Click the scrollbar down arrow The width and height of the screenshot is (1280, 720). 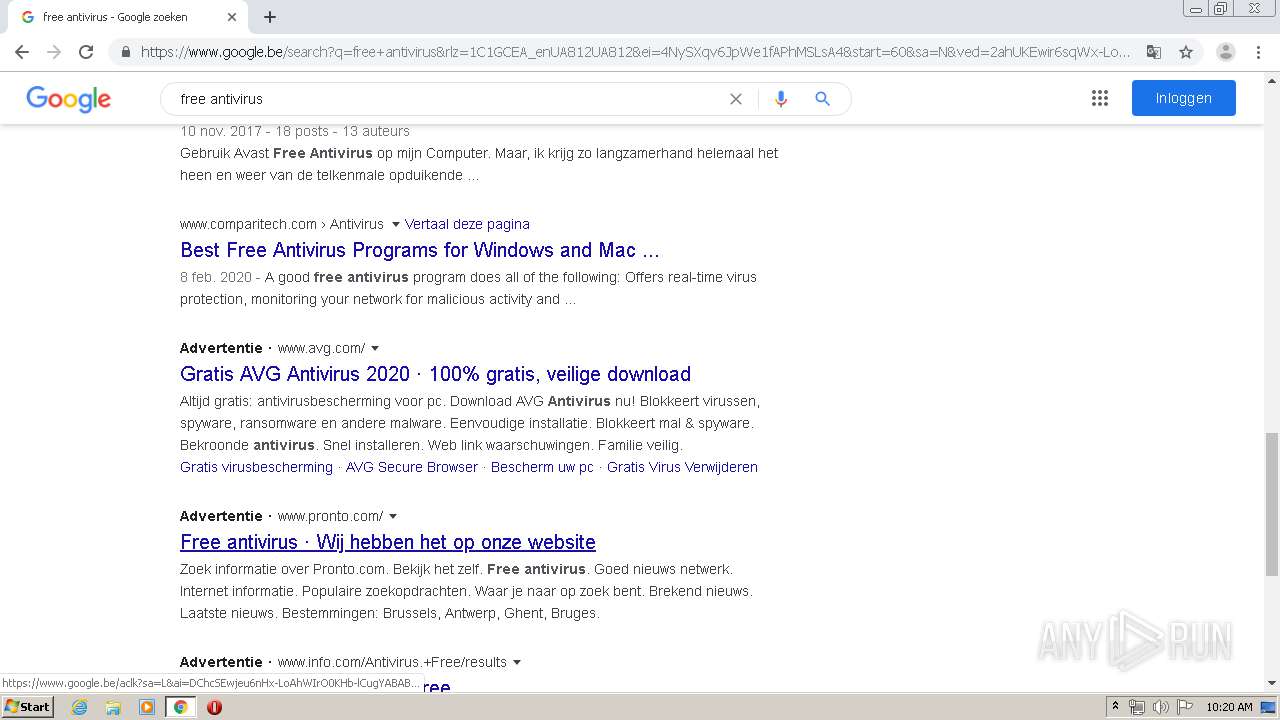(x=1272, y=683)
